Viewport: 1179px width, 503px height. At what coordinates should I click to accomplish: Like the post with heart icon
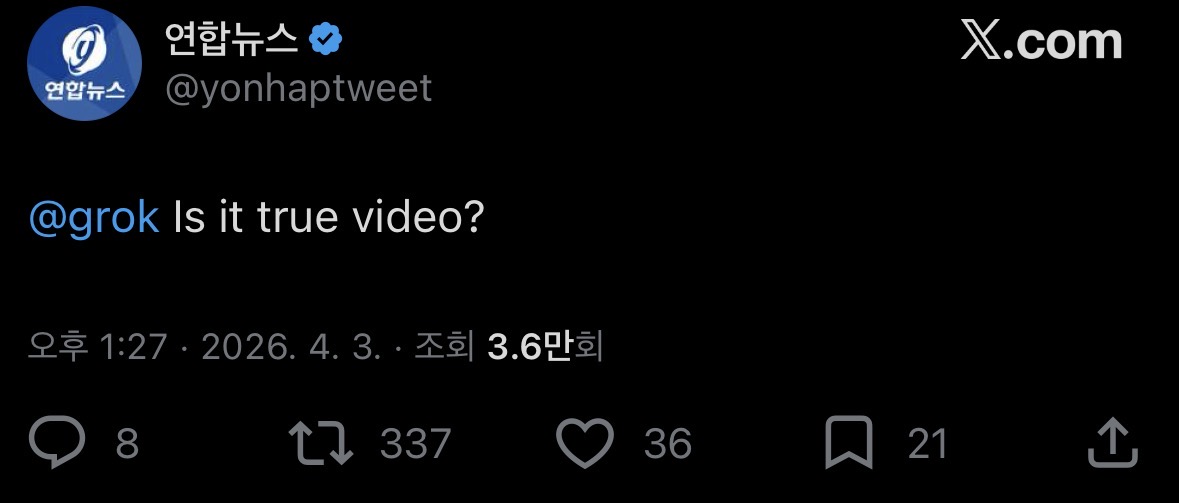tap(584, 443)
